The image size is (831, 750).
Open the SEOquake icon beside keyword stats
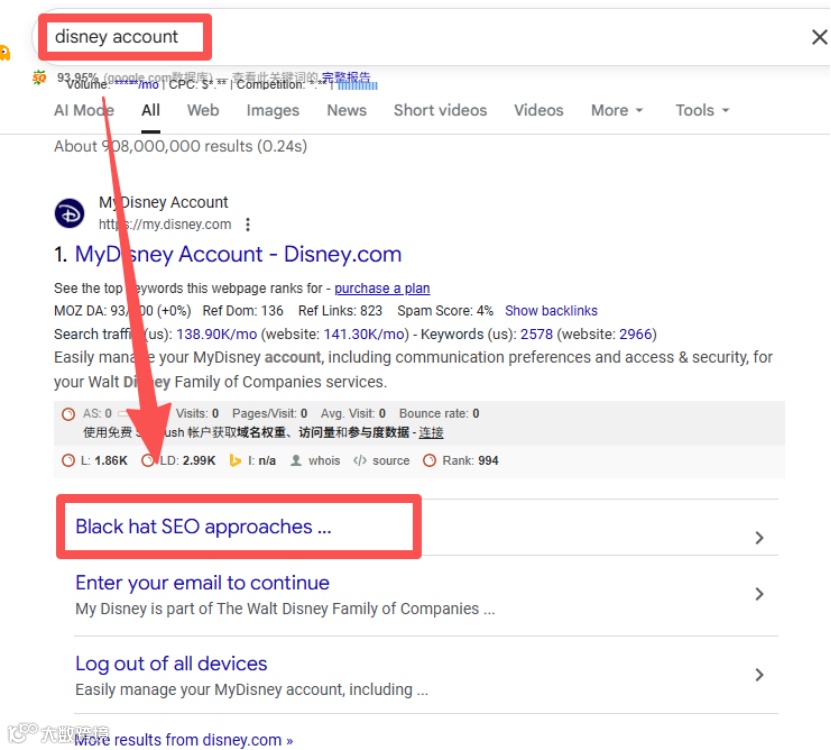tap(39, 78)
